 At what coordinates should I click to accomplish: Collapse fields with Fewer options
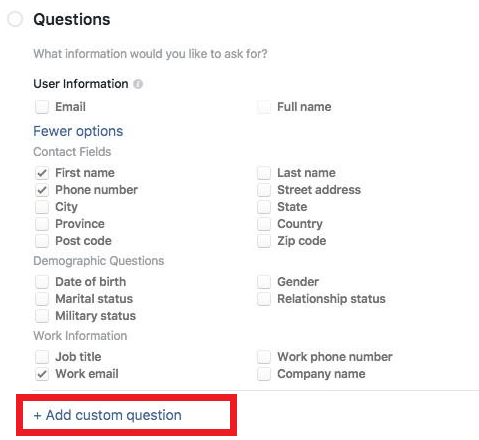click(78, 131)
